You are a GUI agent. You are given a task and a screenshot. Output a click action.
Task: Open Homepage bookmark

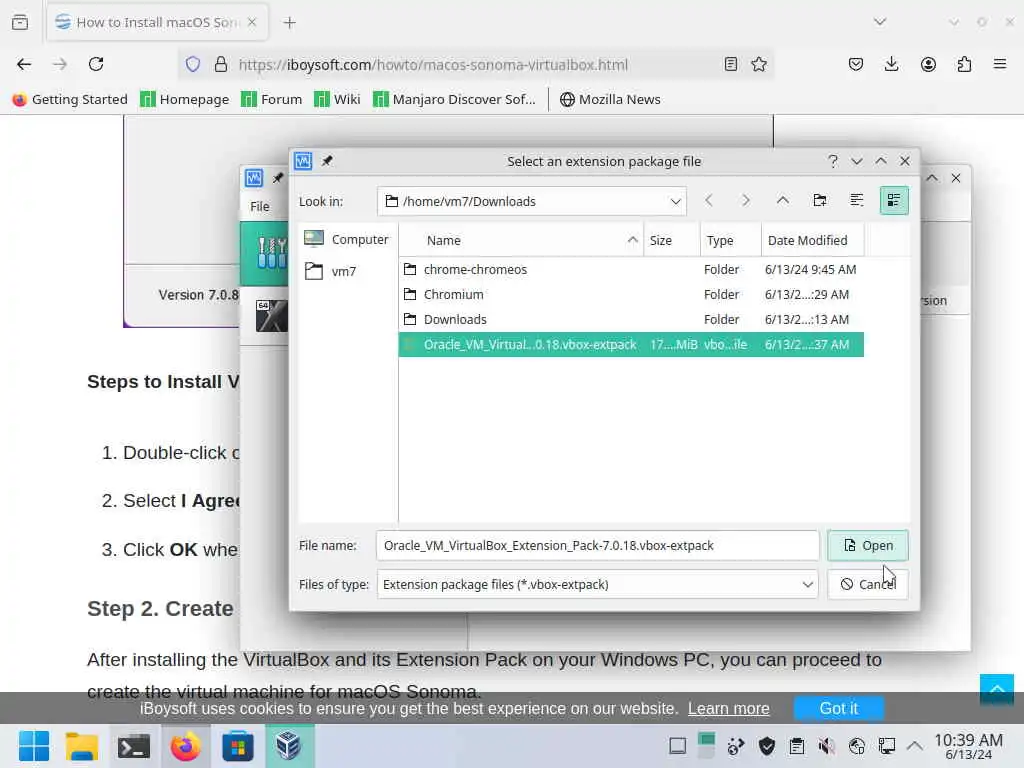pos(185,99)
